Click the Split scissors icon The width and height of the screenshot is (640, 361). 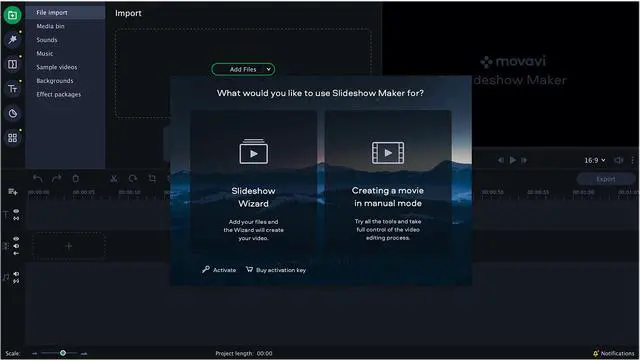(114, 178)
